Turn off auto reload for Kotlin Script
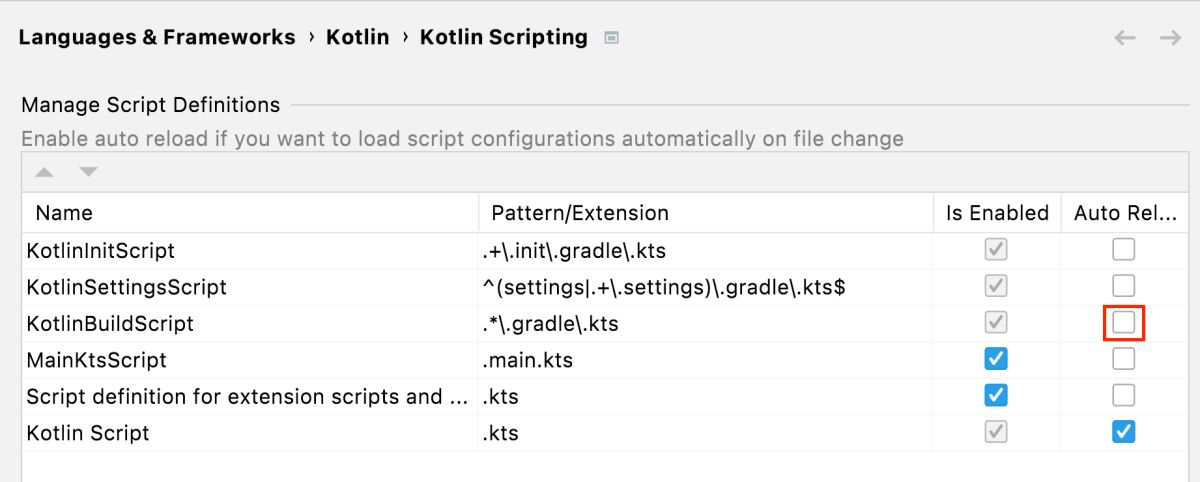The image size is (1200, 482). coord(1124,432)
